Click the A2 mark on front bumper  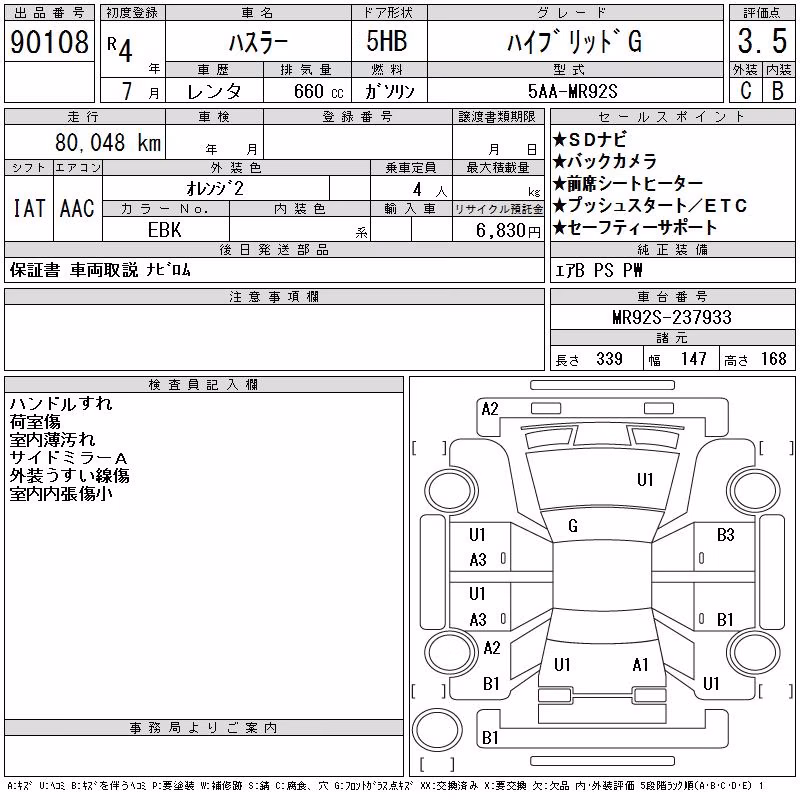point(490,409)
